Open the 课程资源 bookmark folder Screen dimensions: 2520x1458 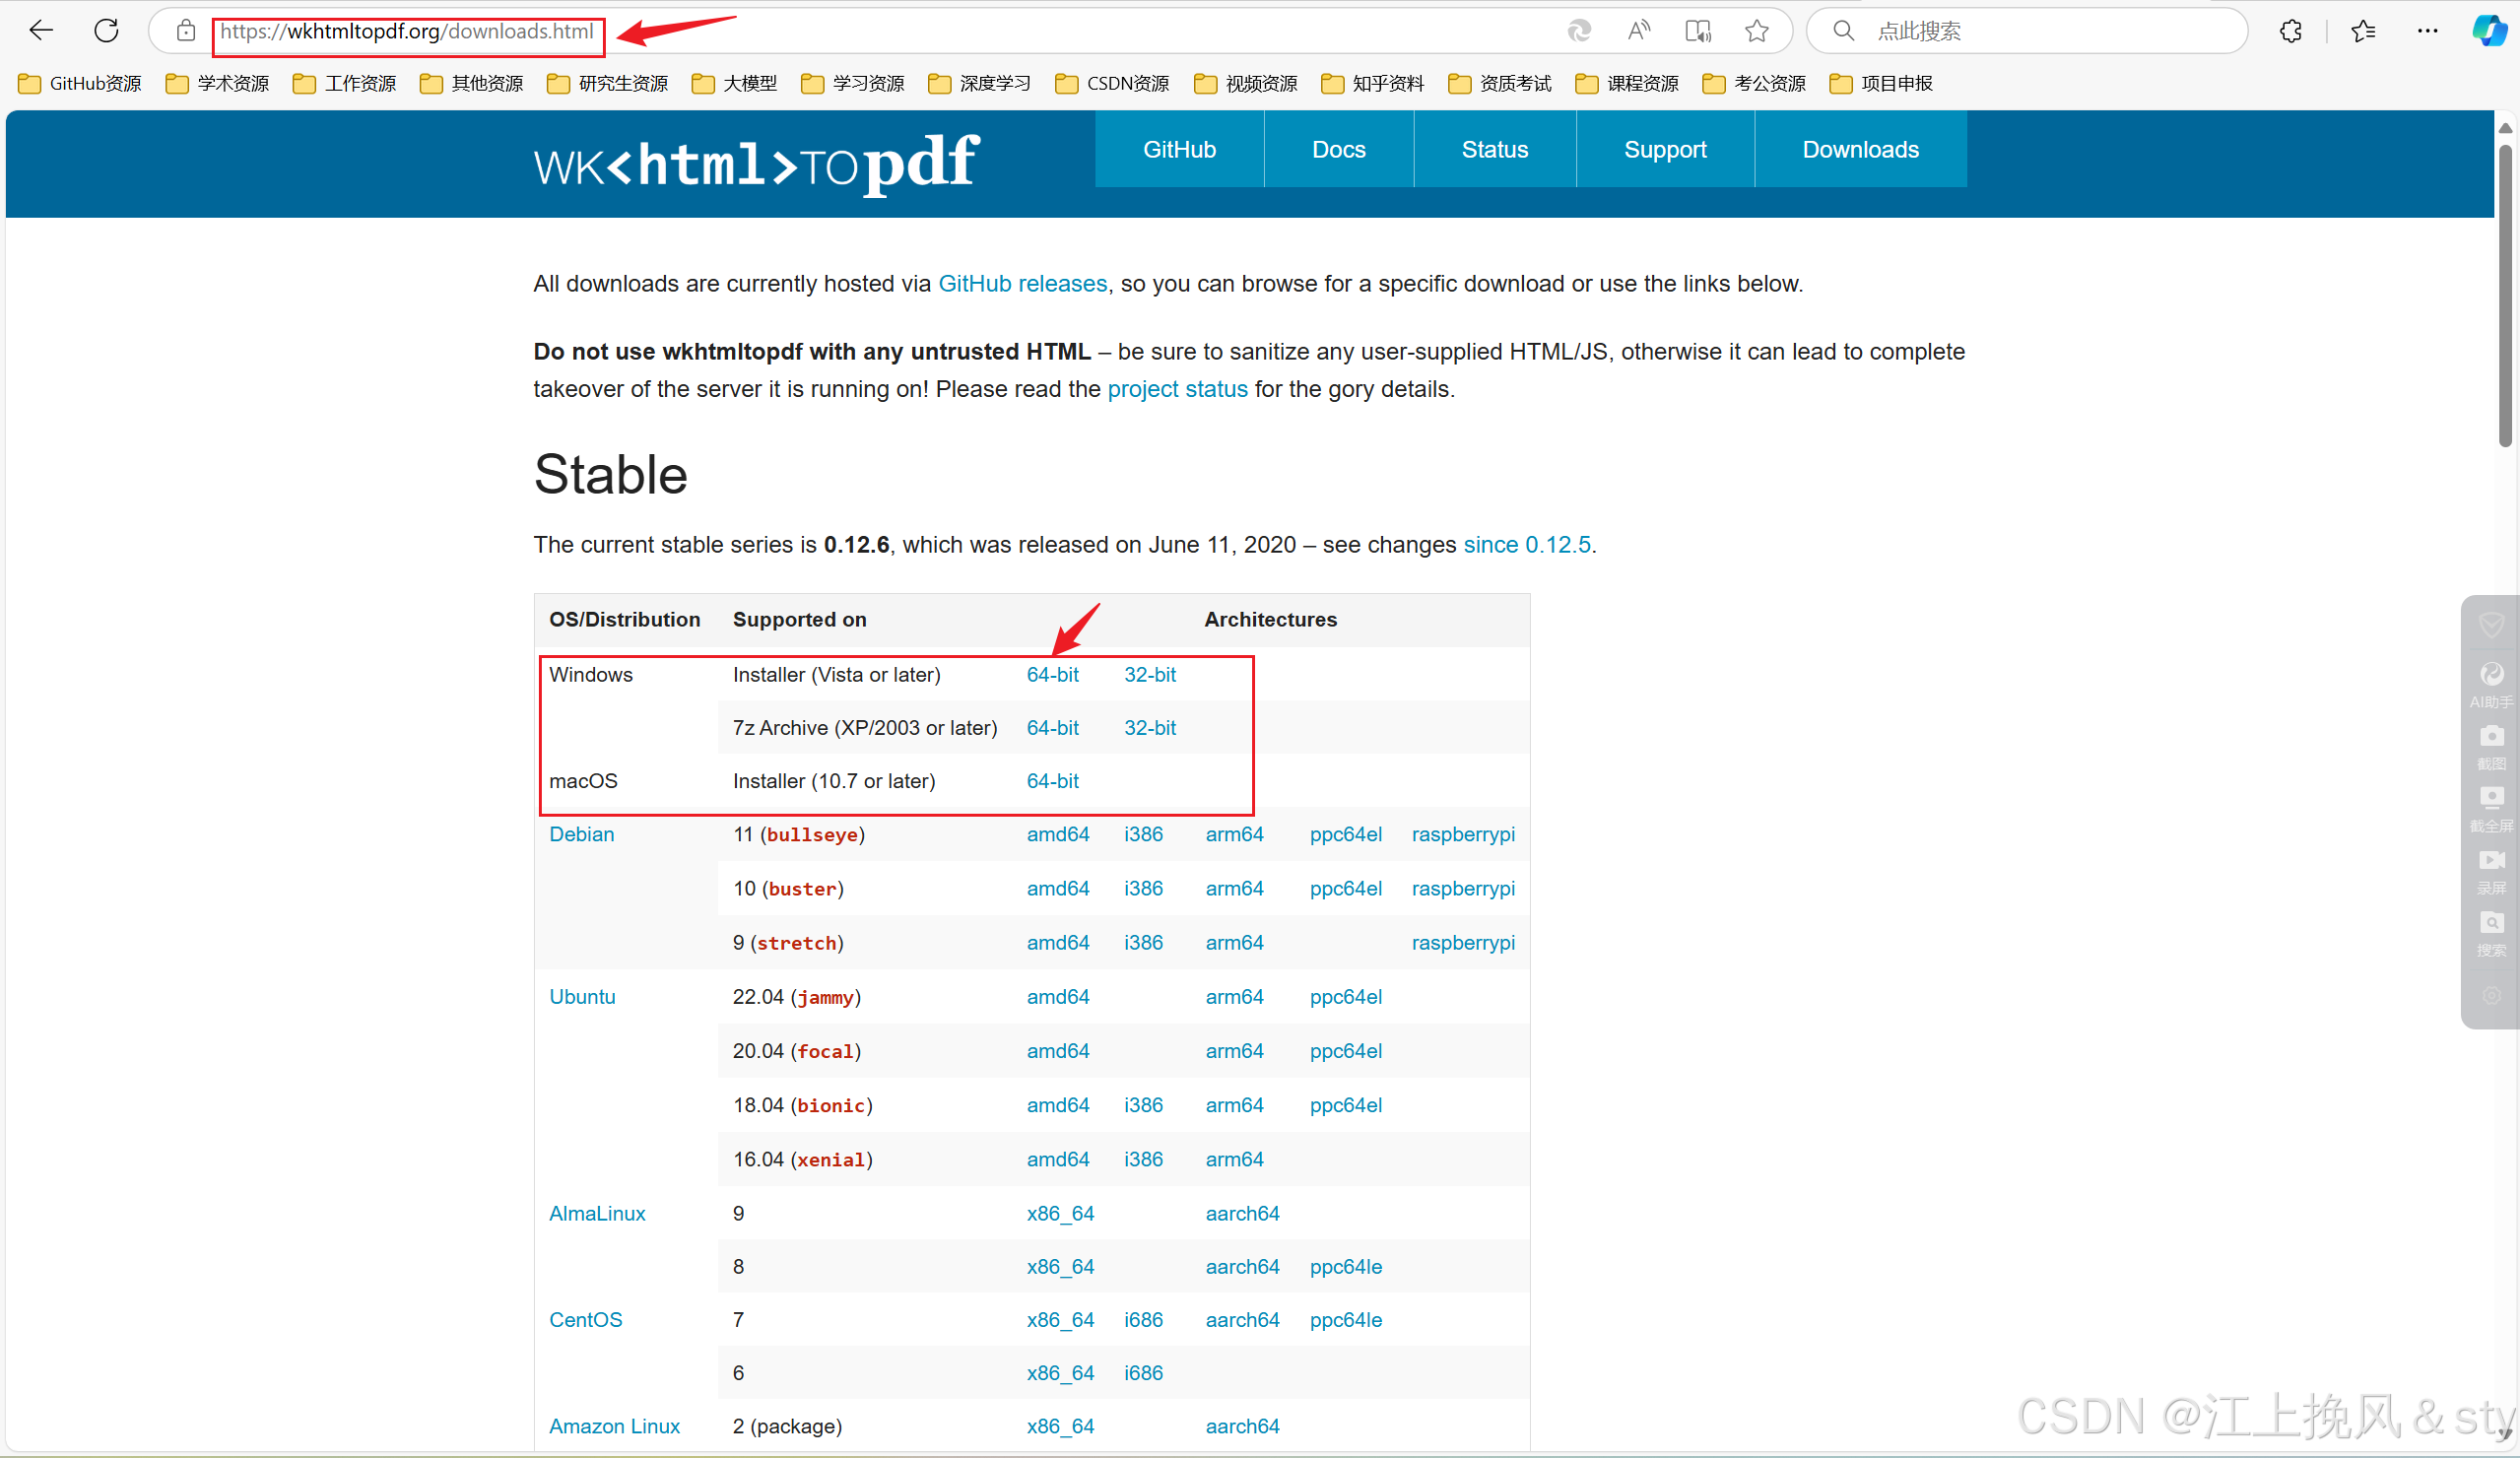tap(1626, 83)
